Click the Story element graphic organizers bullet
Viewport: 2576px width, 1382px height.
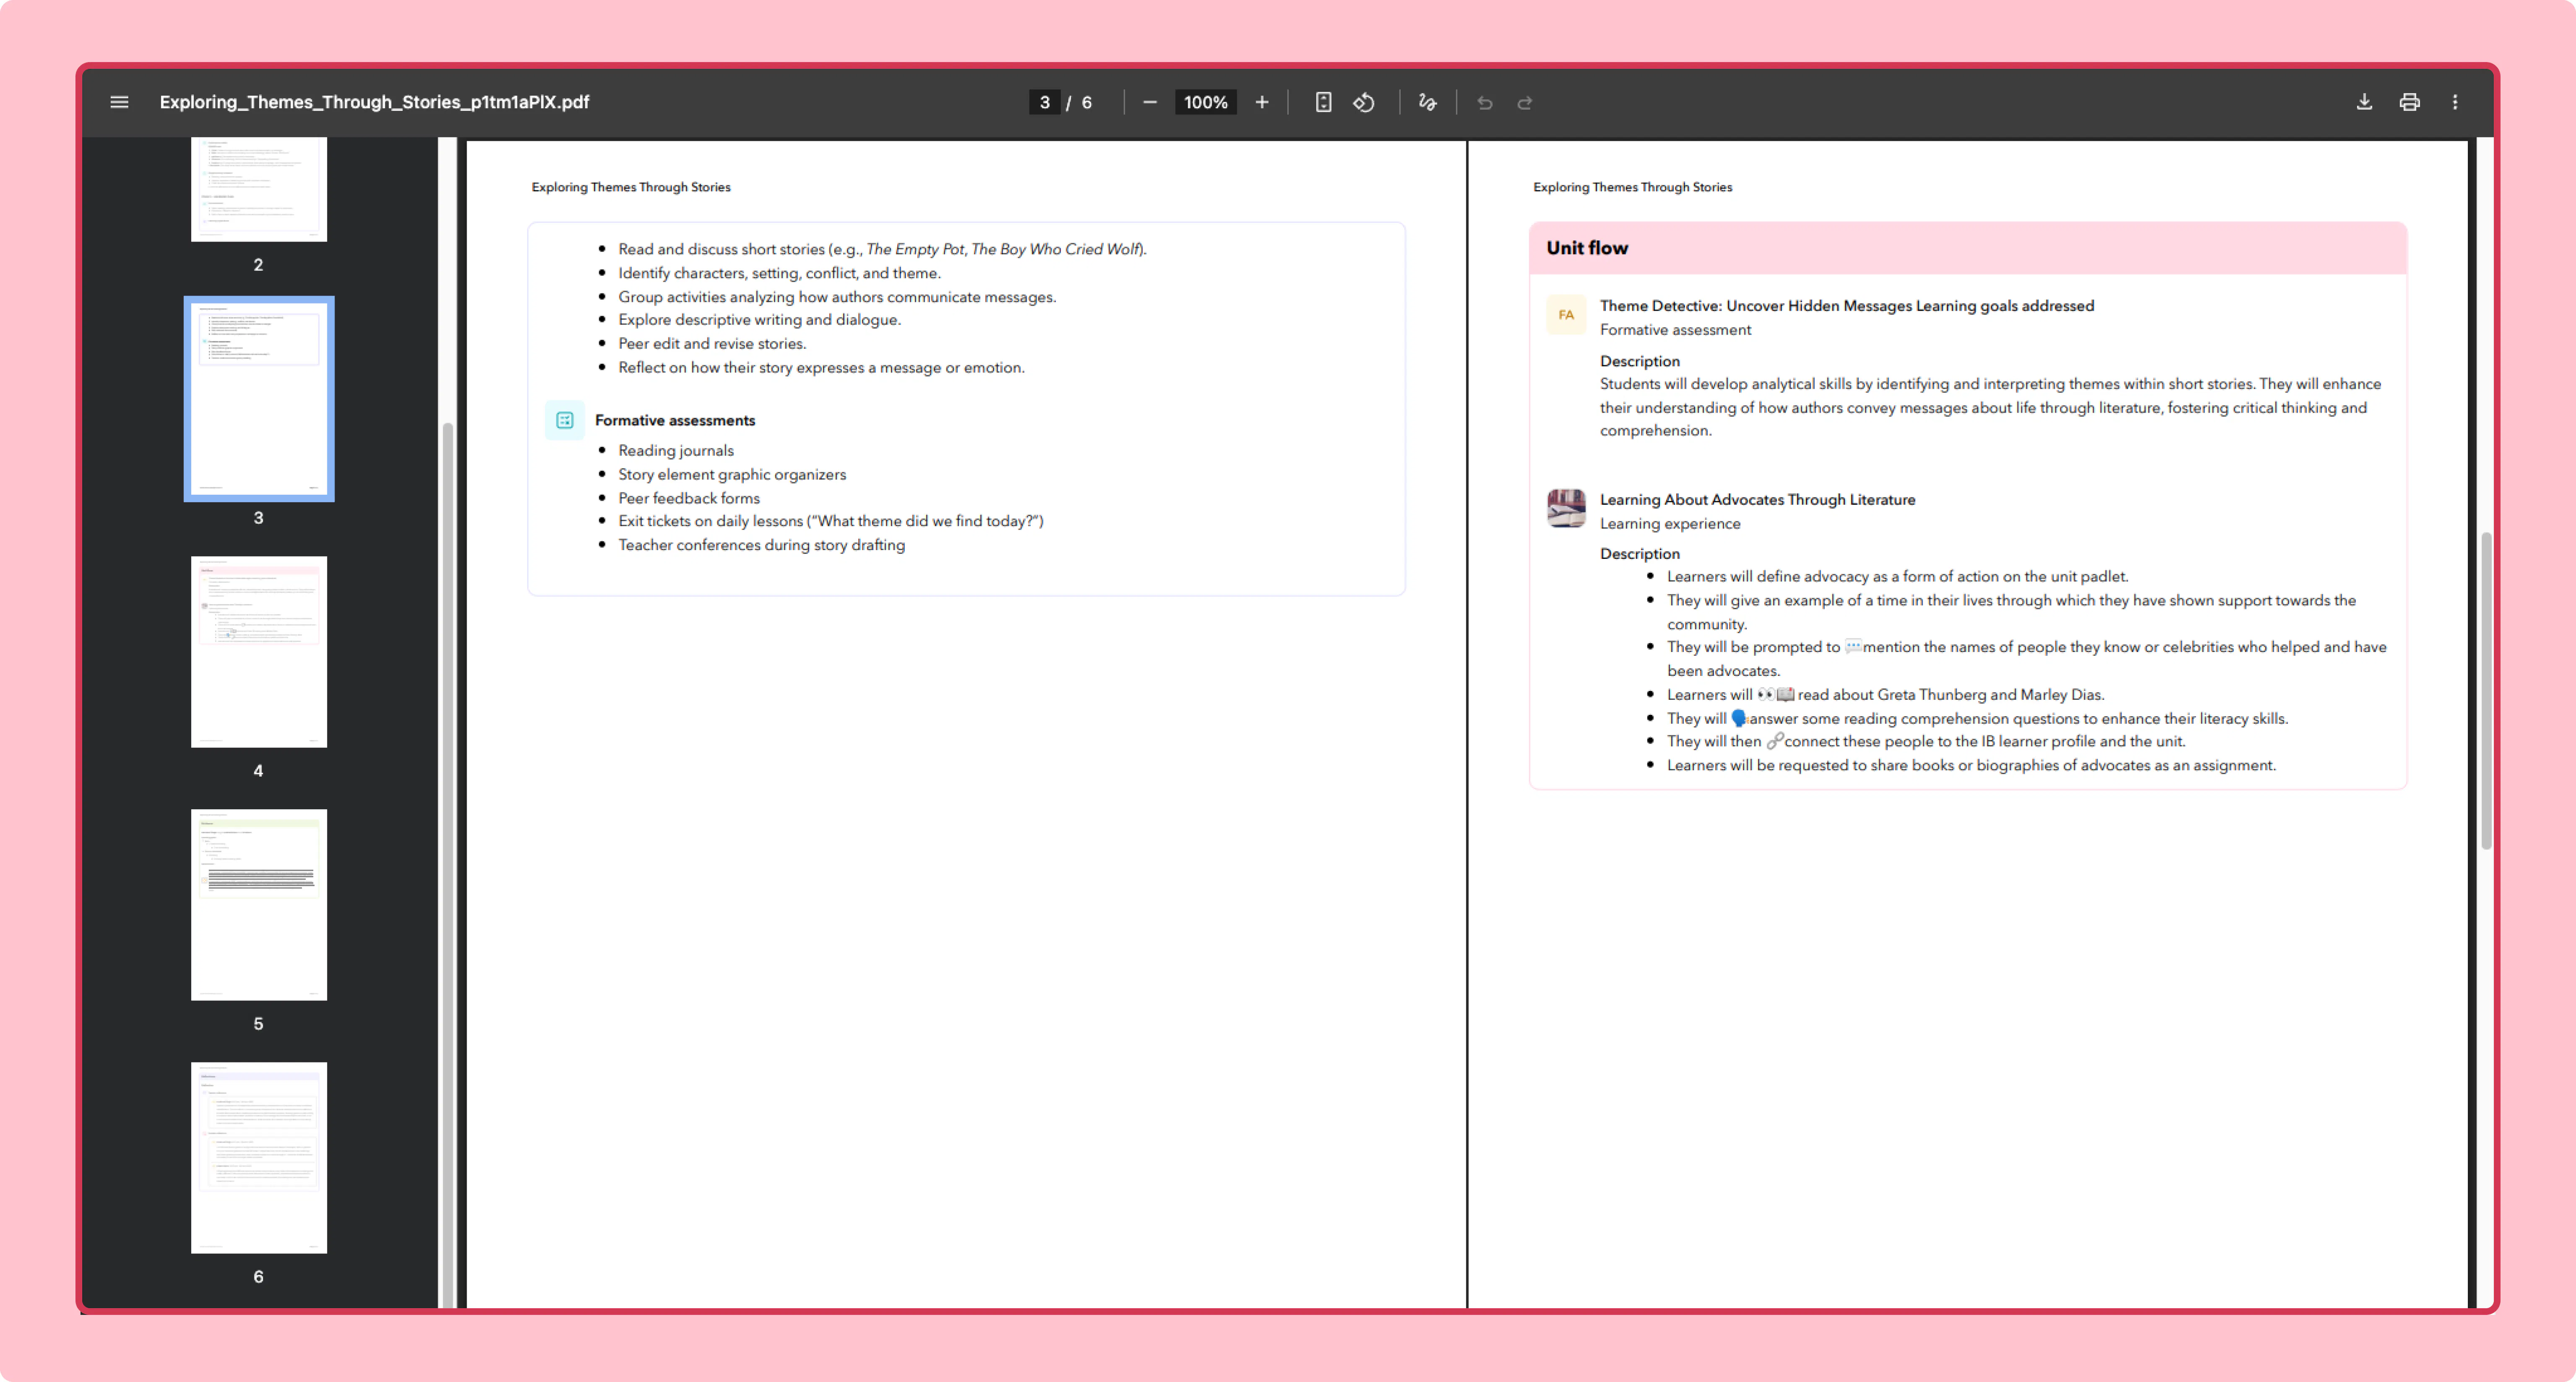pos(732,475)
